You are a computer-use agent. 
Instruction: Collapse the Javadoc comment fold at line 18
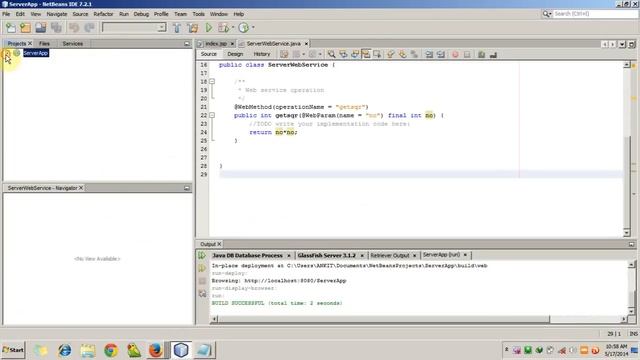point(212,81)
